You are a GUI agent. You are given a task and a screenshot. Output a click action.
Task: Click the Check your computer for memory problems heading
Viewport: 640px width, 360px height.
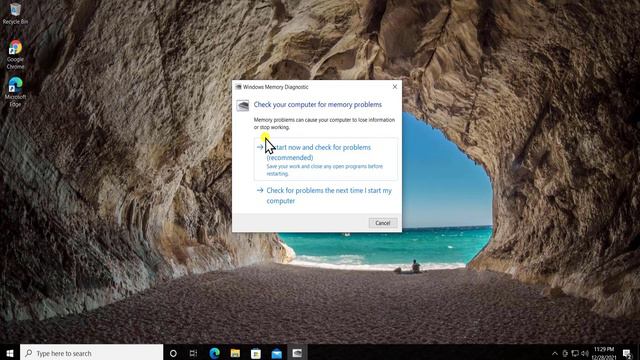point(318,104)
